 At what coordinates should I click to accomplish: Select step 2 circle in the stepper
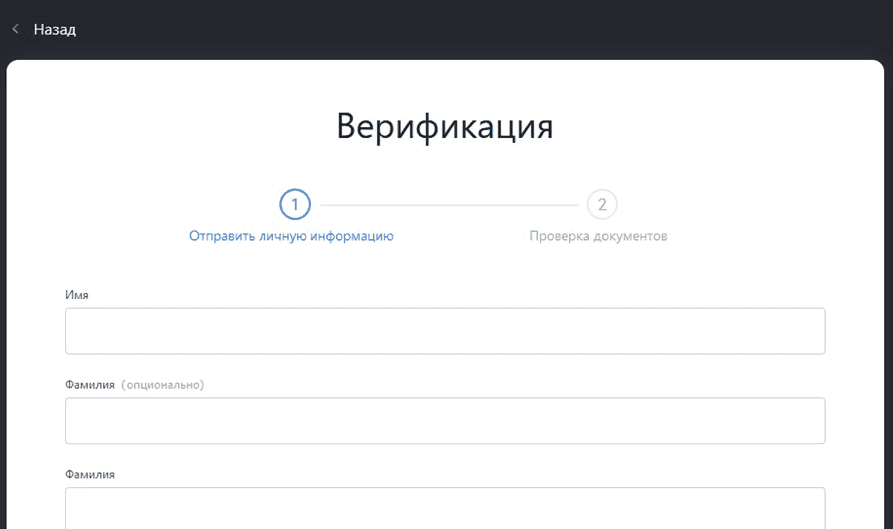click(602, 204)
